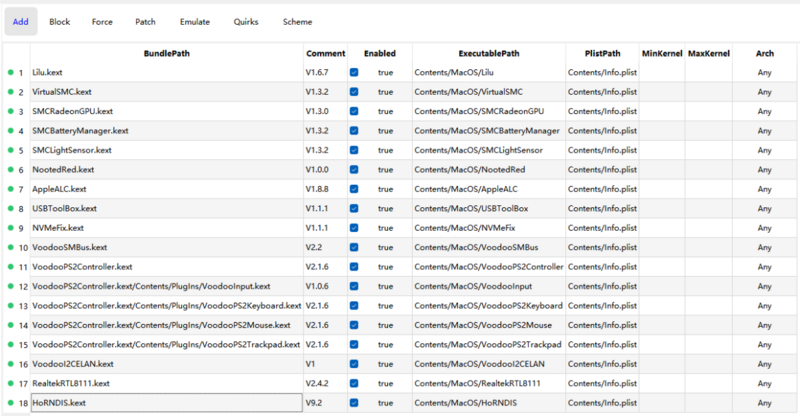Click the MaxKernel column header
The image size is (800, 416).
coord(709,53)
